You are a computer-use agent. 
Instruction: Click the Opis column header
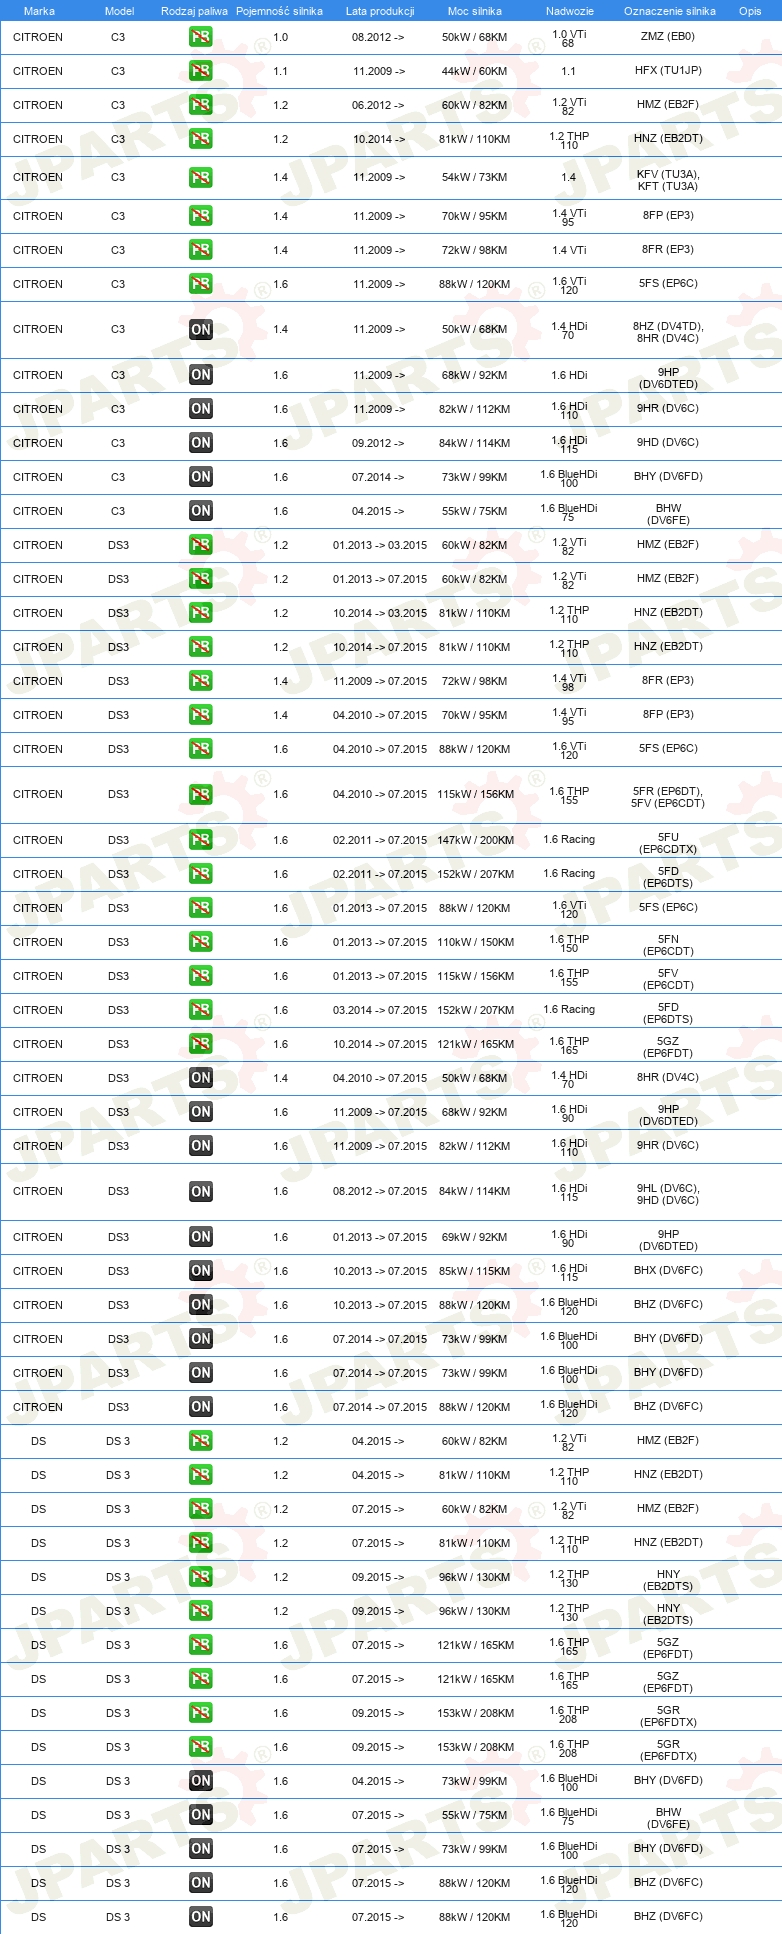[750, 11]
